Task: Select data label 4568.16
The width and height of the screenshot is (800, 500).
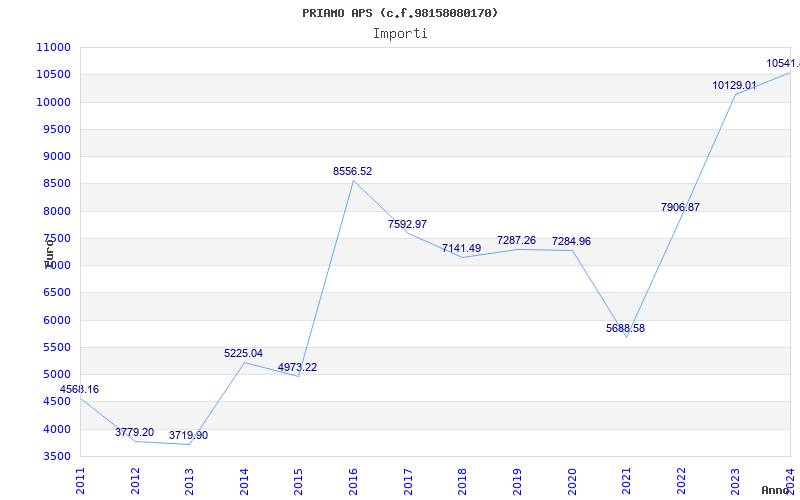Action: pyautogui.click(x=79, y=389)
